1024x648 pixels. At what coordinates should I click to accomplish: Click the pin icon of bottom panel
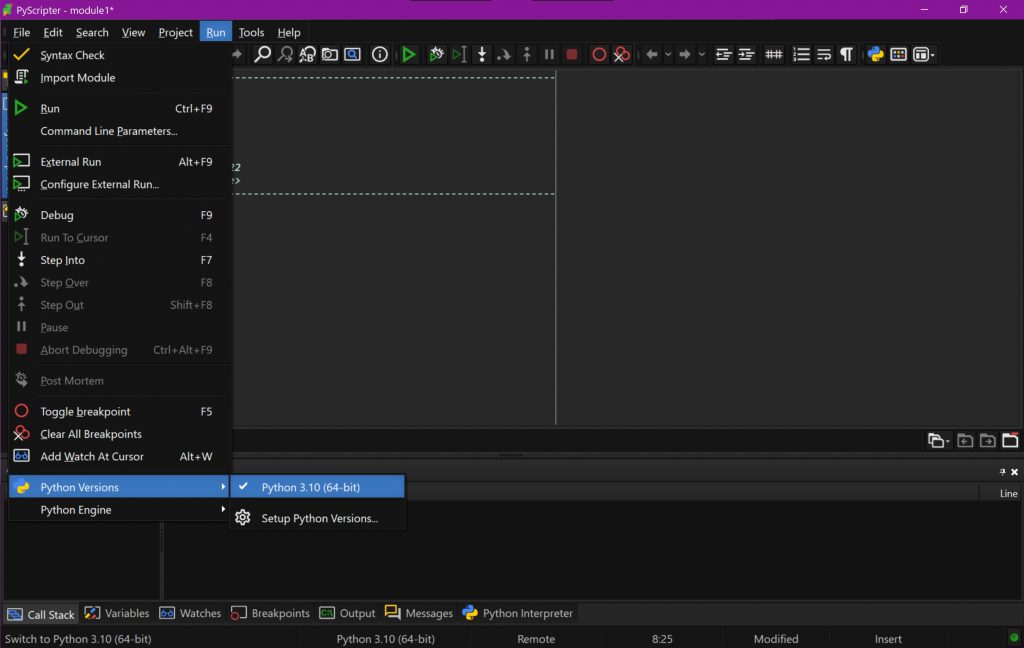point(1002,472)
